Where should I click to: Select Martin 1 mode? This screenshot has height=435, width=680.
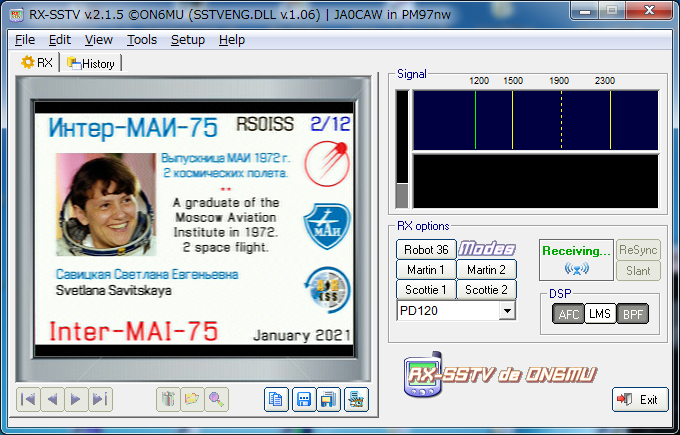[426, 270]
